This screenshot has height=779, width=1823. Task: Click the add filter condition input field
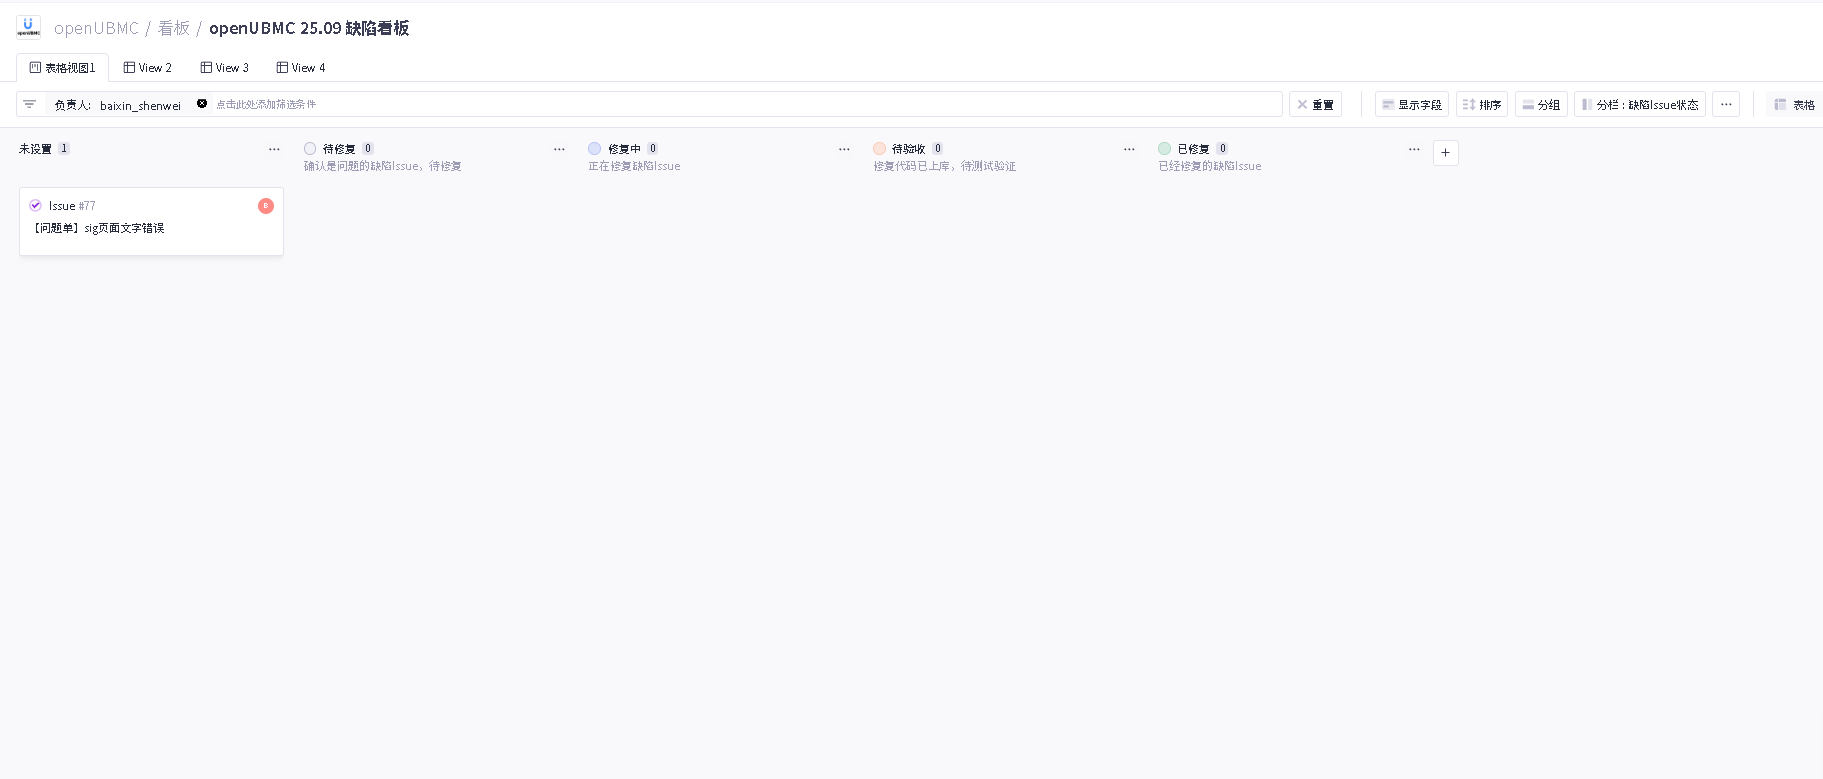(x=700, y=104)
